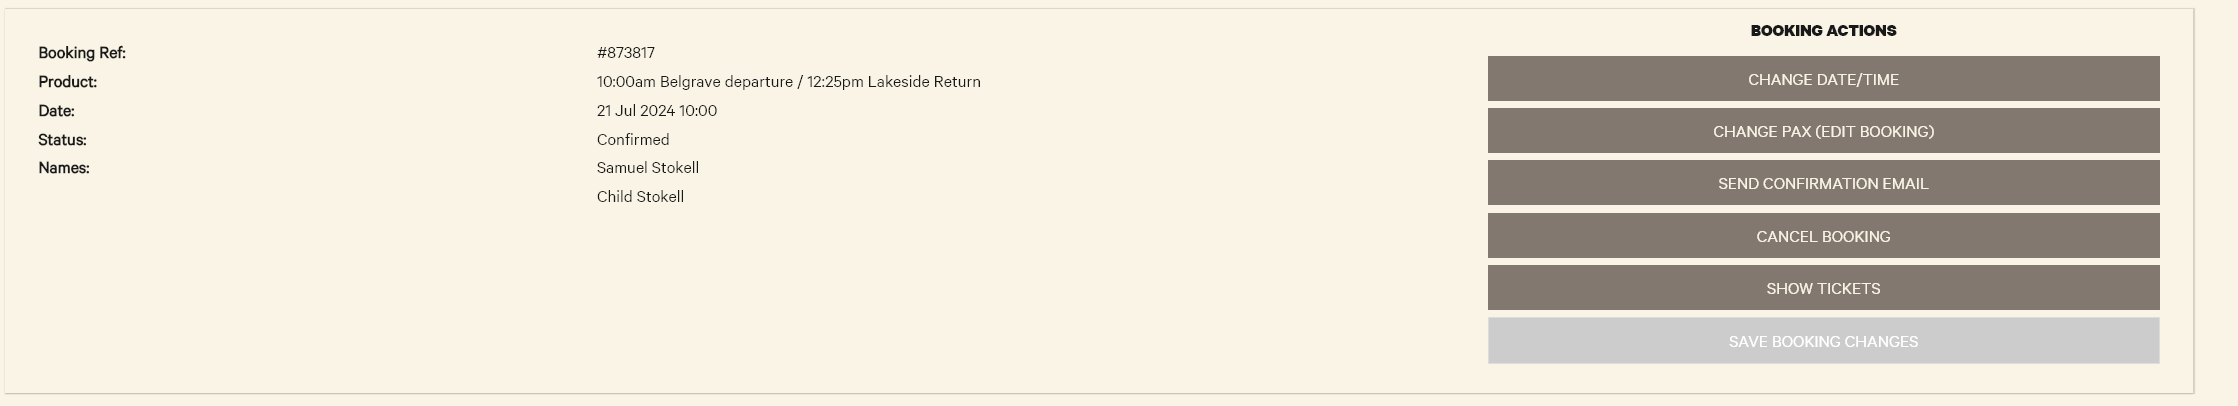The height and width of the screenshot is (406, 2238).
Task: Click the 21 Jul 2024 date value
Action: [636, 111]
